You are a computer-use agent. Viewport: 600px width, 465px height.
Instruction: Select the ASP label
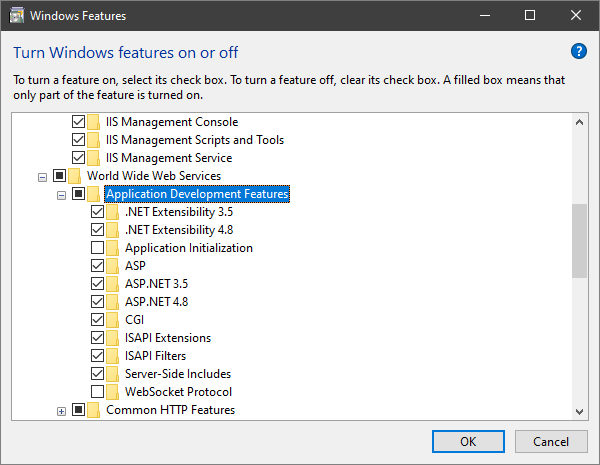click(x=135, y=266)
